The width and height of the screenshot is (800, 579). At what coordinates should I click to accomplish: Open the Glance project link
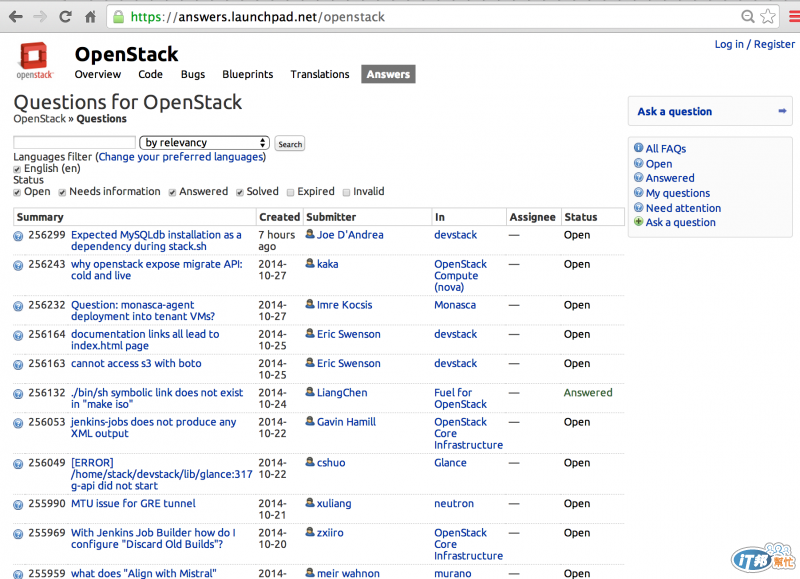(x=450, y=463)
